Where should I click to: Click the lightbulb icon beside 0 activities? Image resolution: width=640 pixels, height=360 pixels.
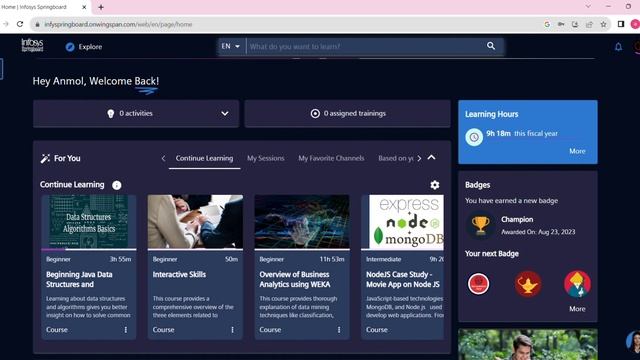coord(111,114)
